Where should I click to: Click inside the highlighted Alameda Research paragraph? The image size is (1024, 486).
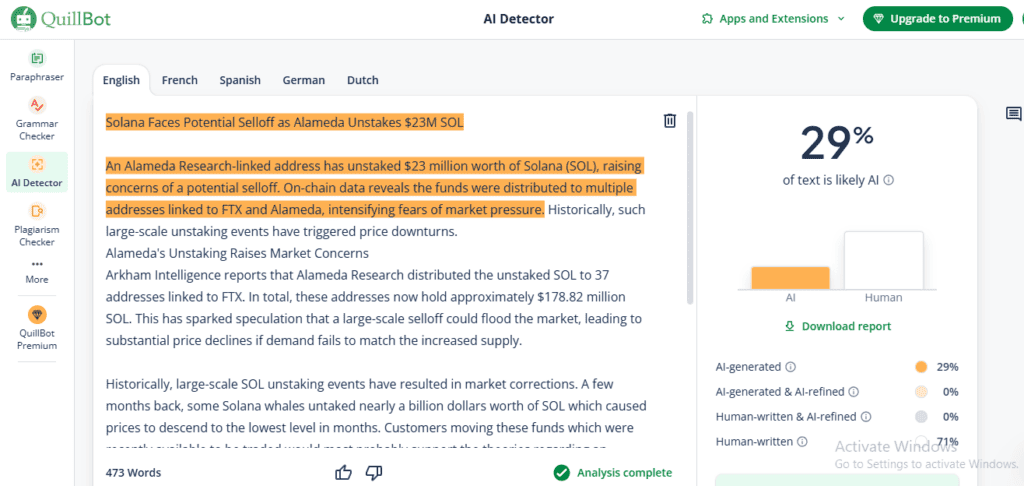(374, 187)
